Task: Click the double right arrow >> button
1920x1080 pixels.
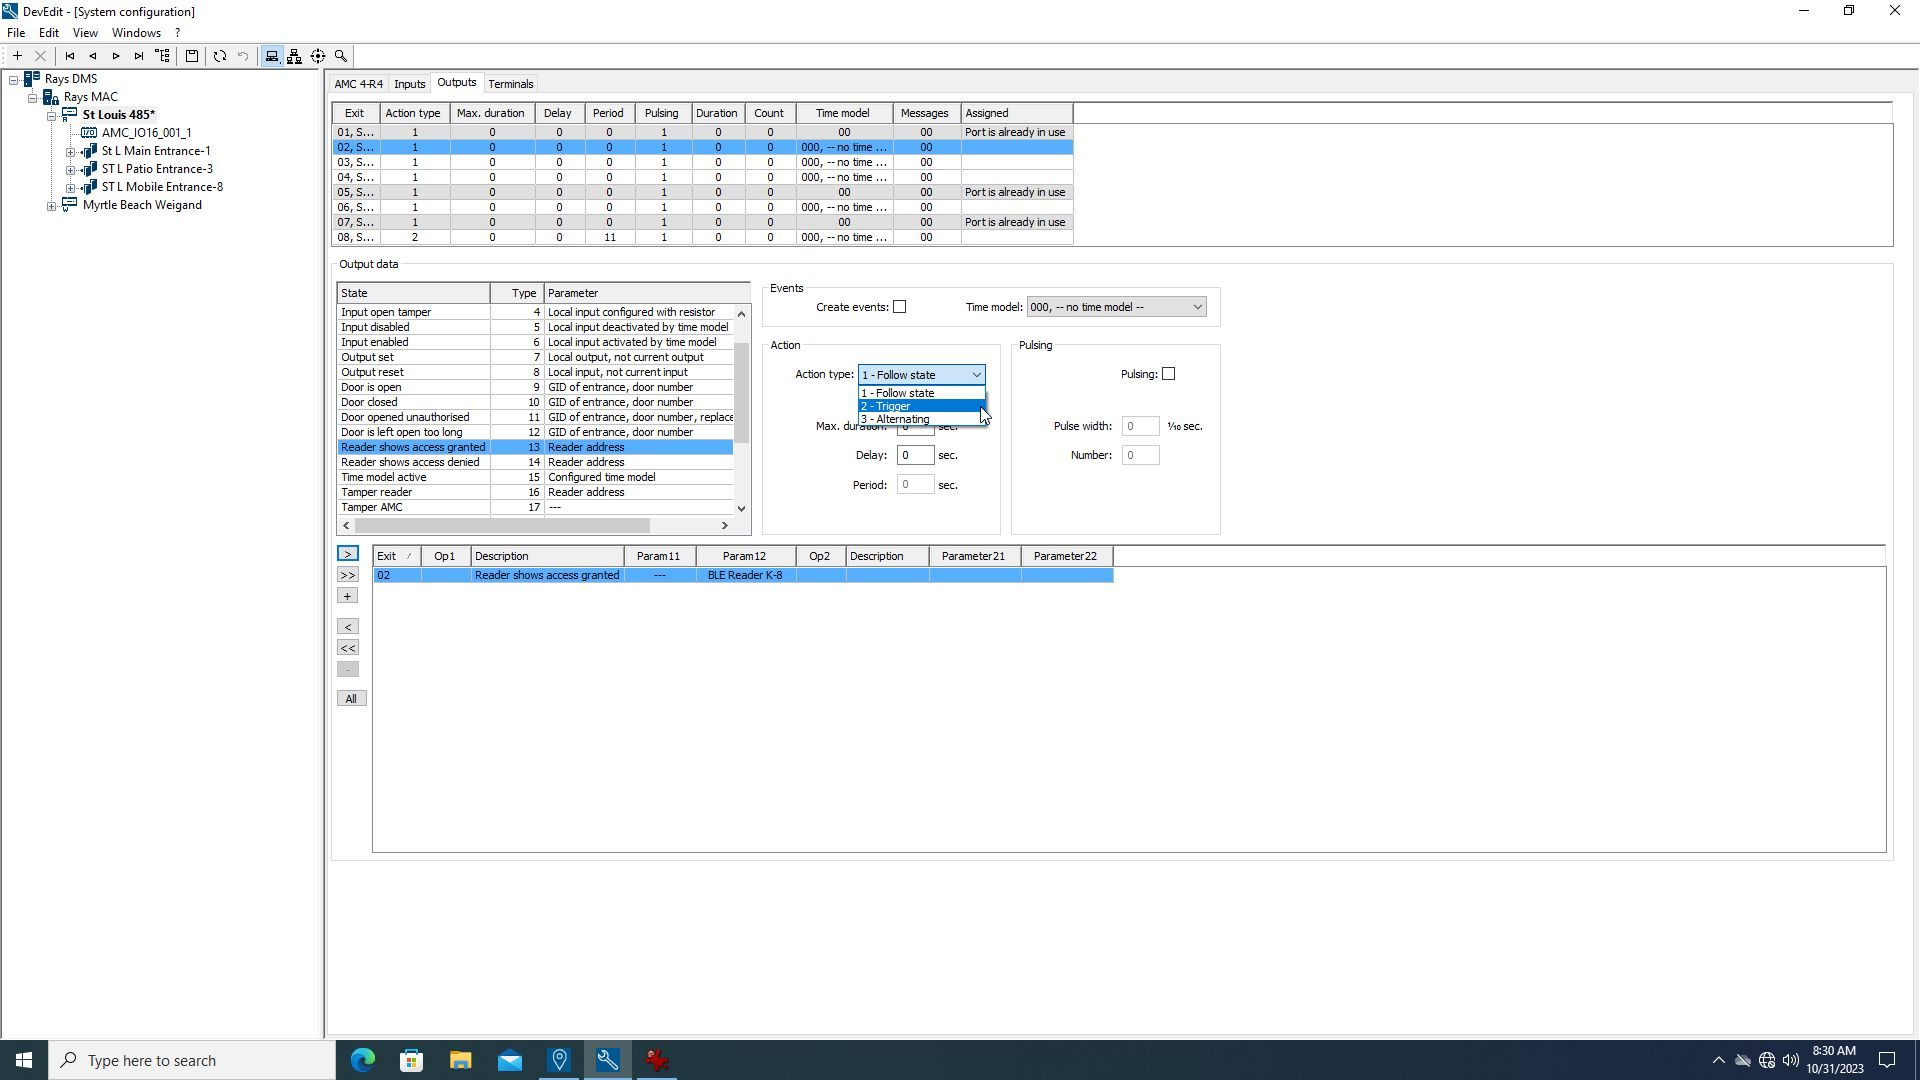Action: (348, 575)
